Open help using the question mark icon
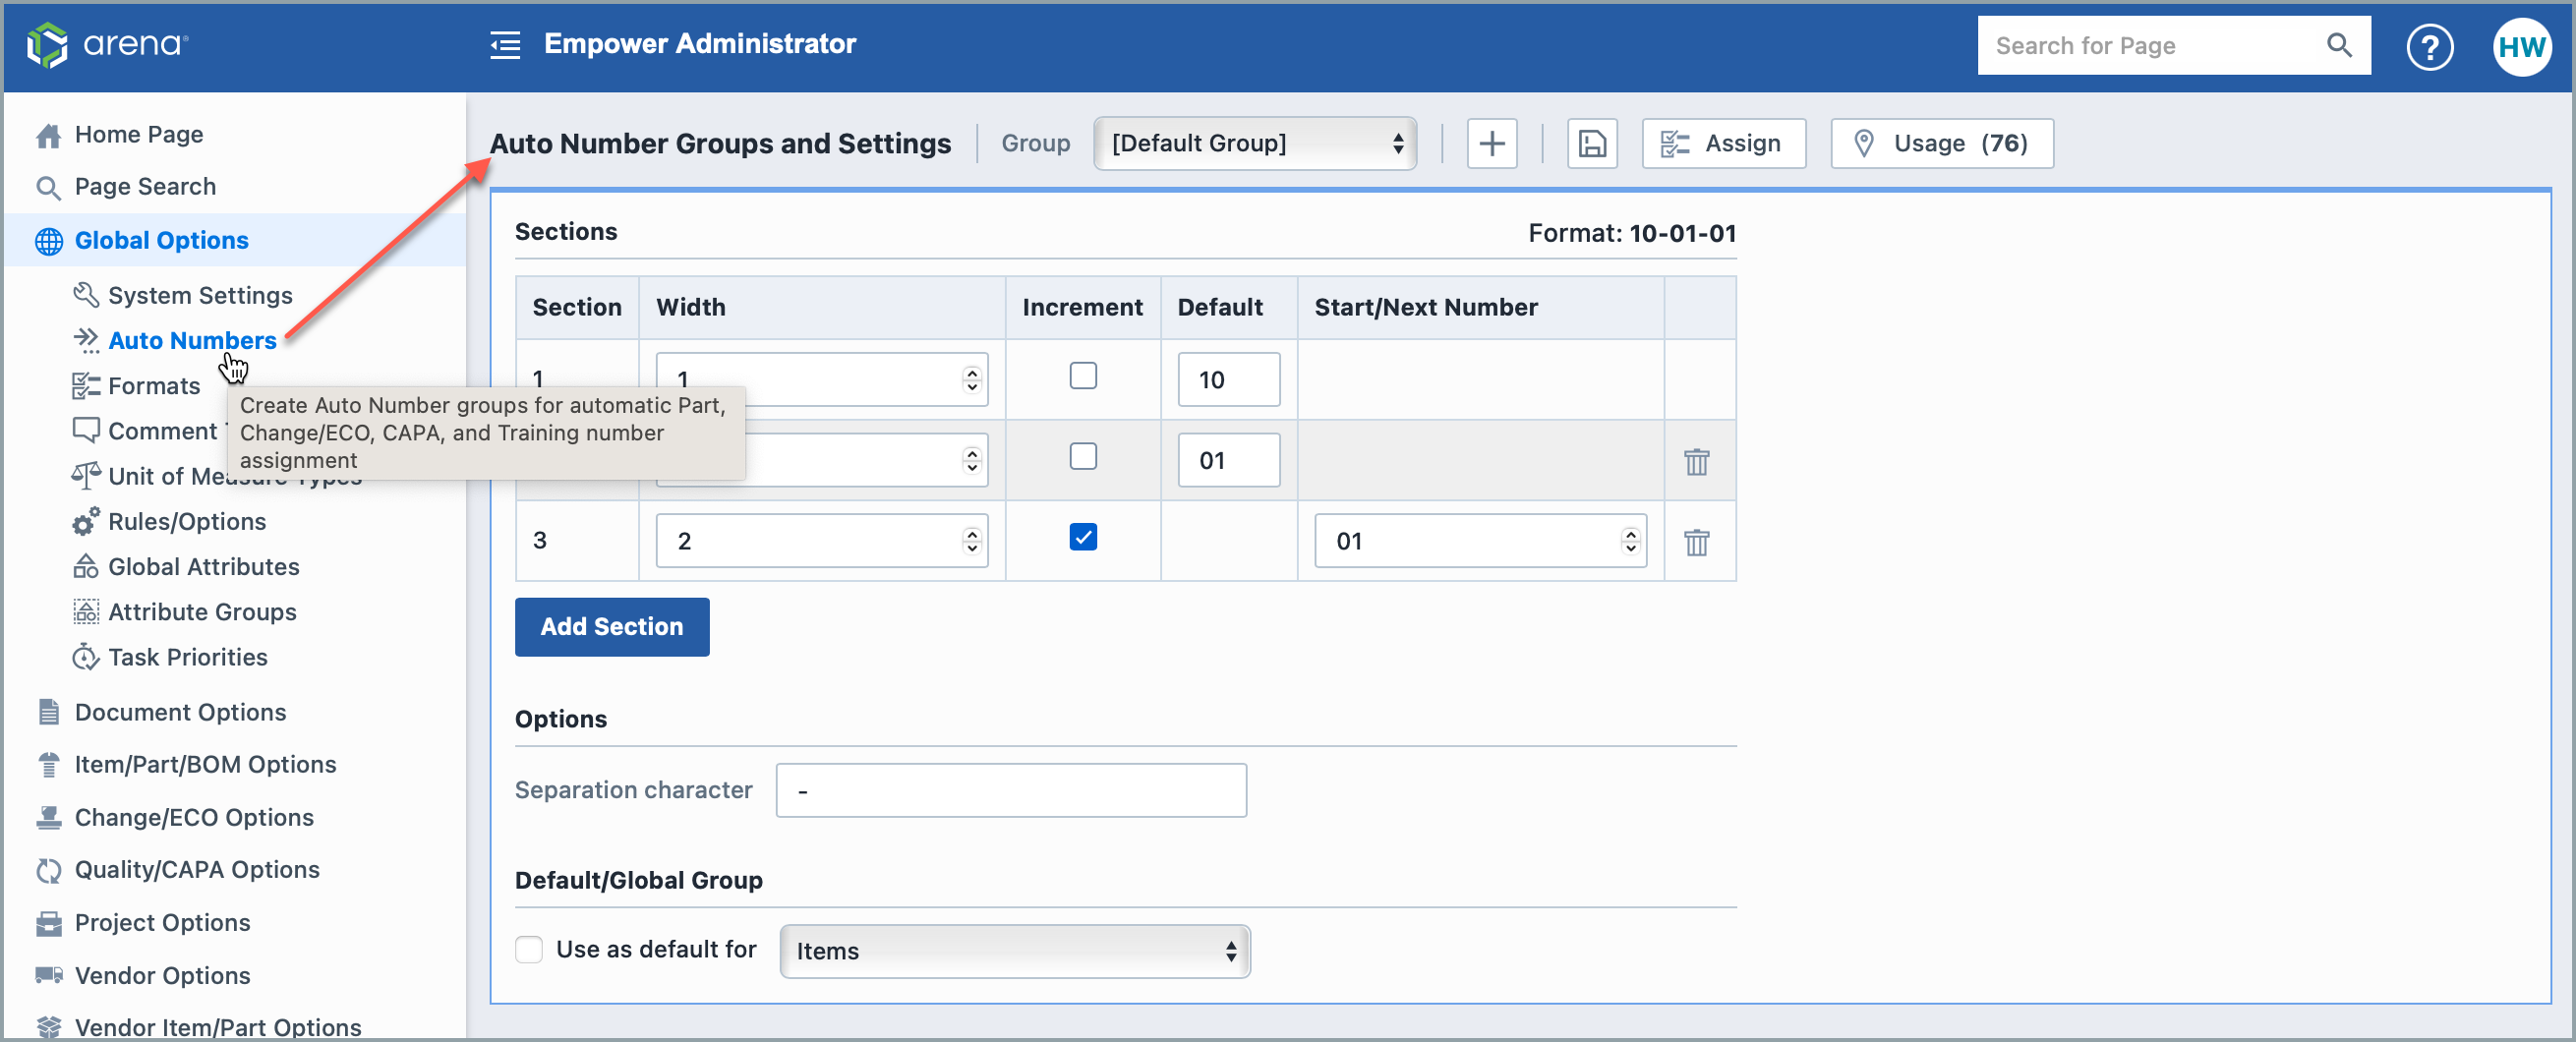The width and height of the screenshot is (2576, 1042). pos(2430,46)
